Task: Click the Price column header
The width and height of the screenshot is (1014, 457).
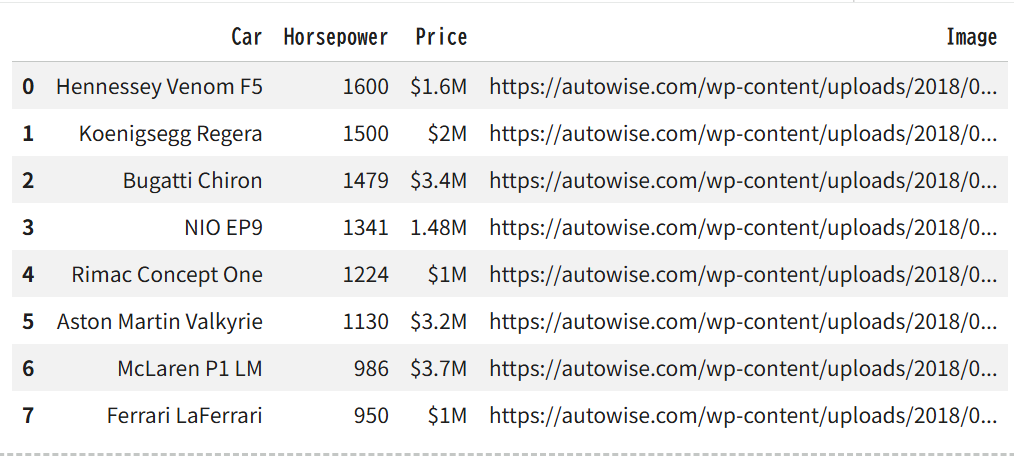Action: click(x=441, y=37)
